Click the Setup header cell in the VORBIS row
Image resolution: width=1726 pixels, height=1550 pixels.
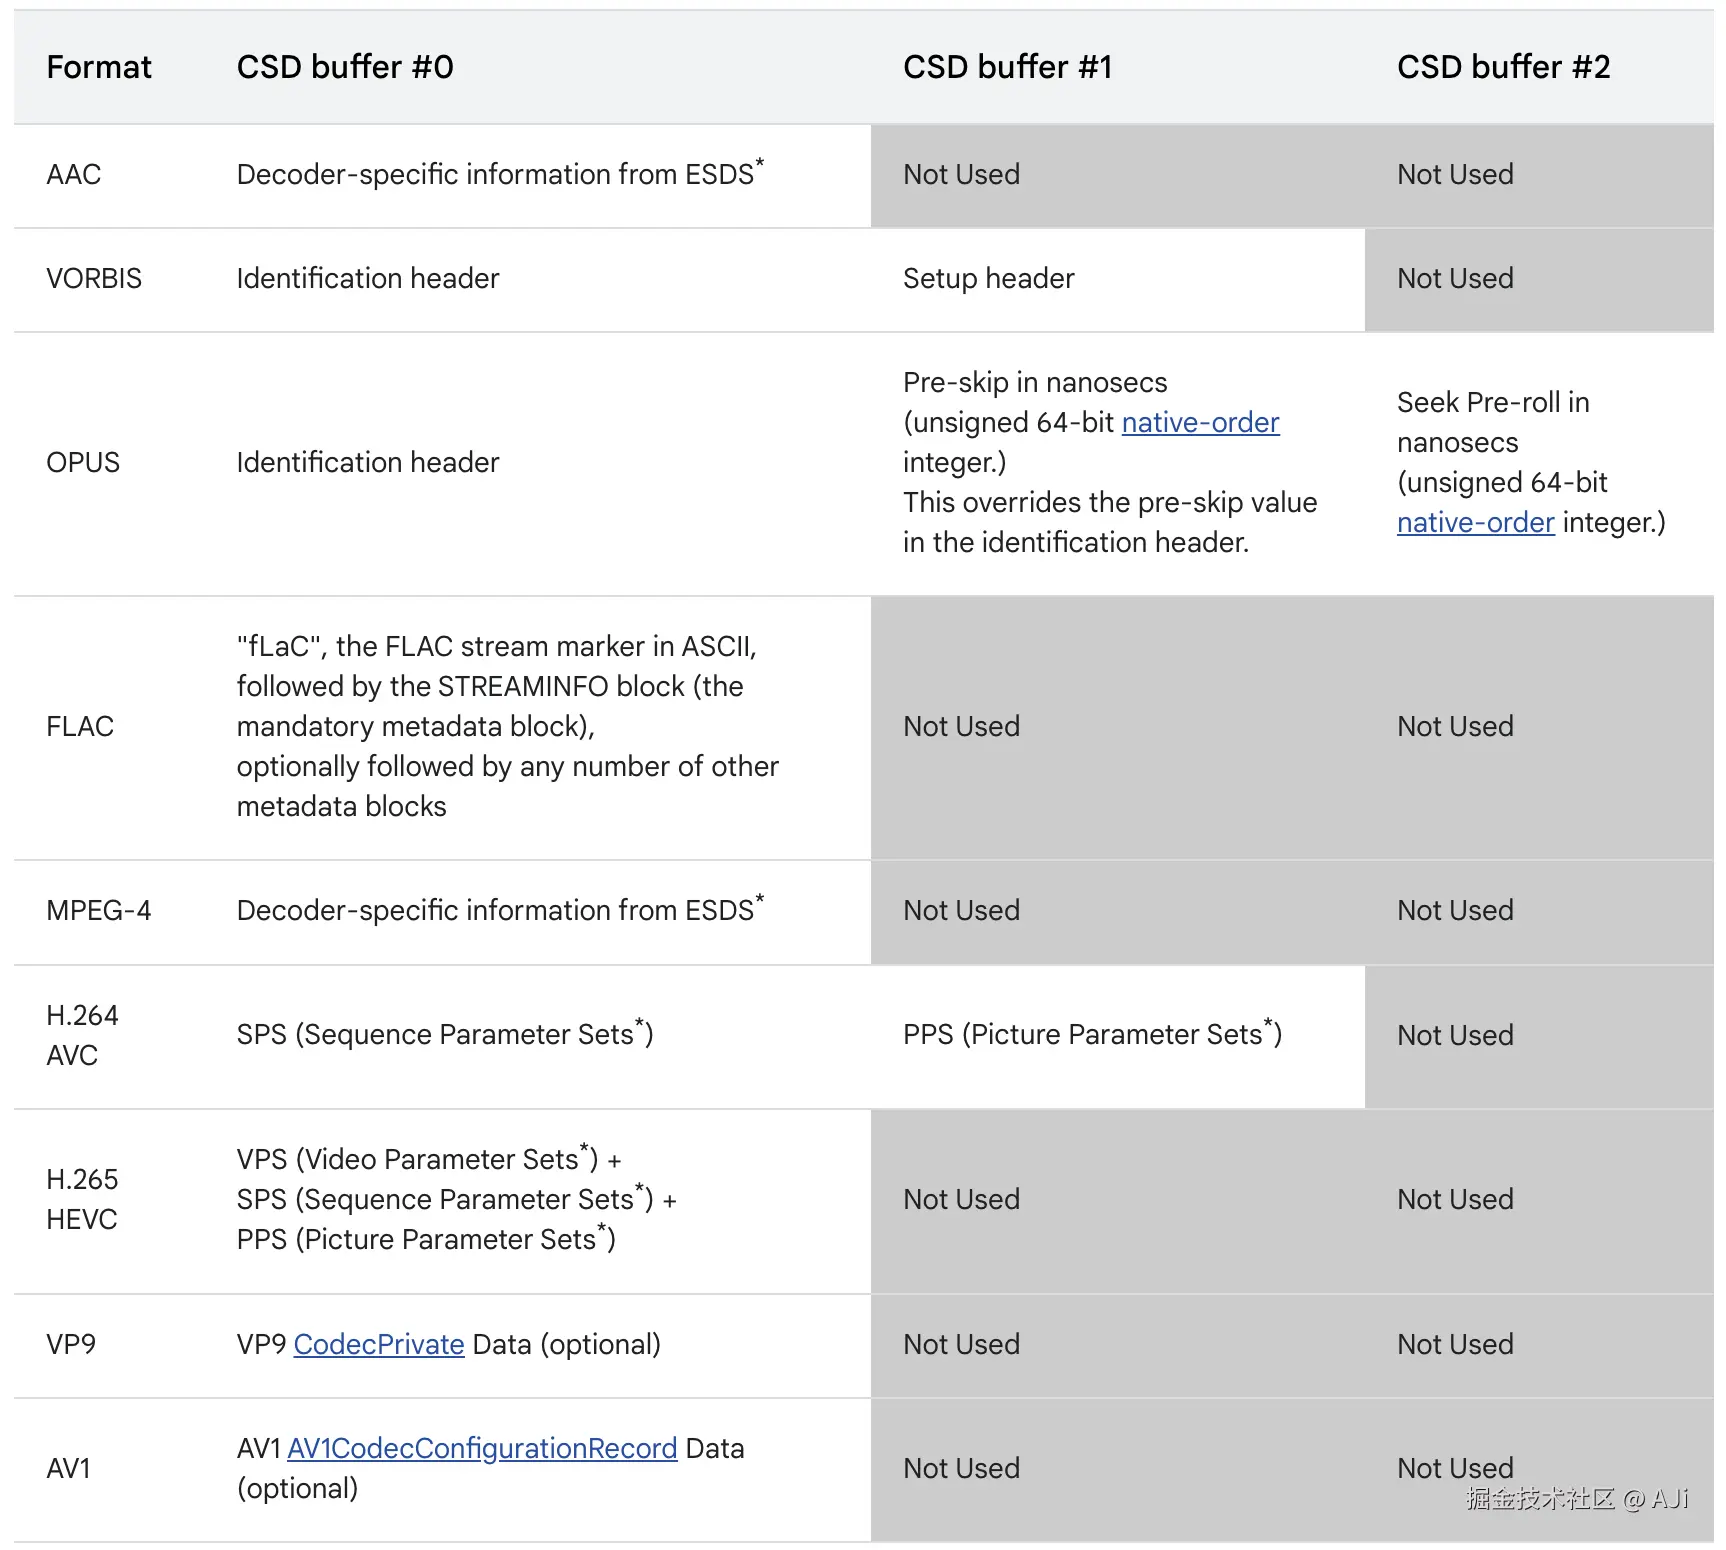pos(988,279)
